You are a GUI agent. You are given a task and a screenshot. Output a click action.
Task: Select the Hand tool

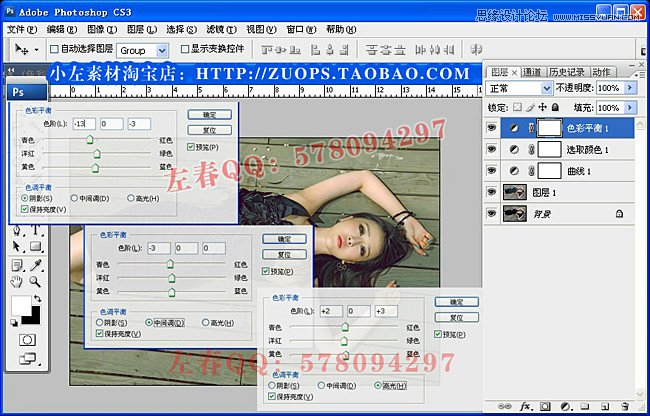(x=17, y=282)
